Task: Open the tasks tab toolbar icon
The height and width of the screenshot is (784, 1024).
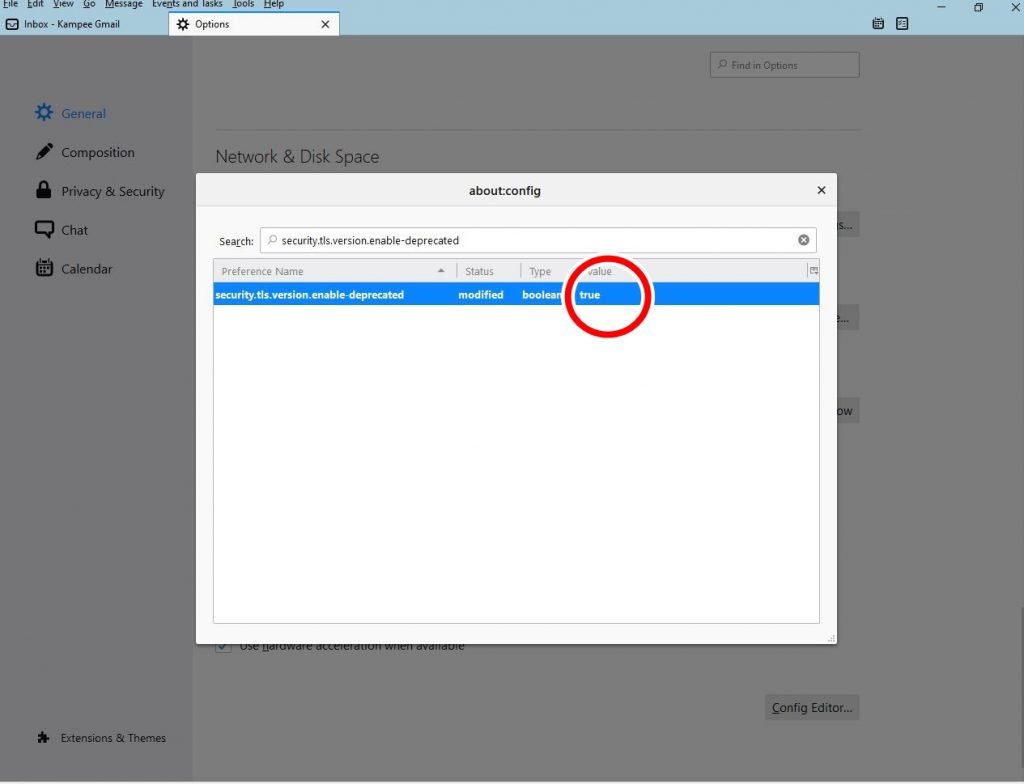Action: [x=902, y=23]
